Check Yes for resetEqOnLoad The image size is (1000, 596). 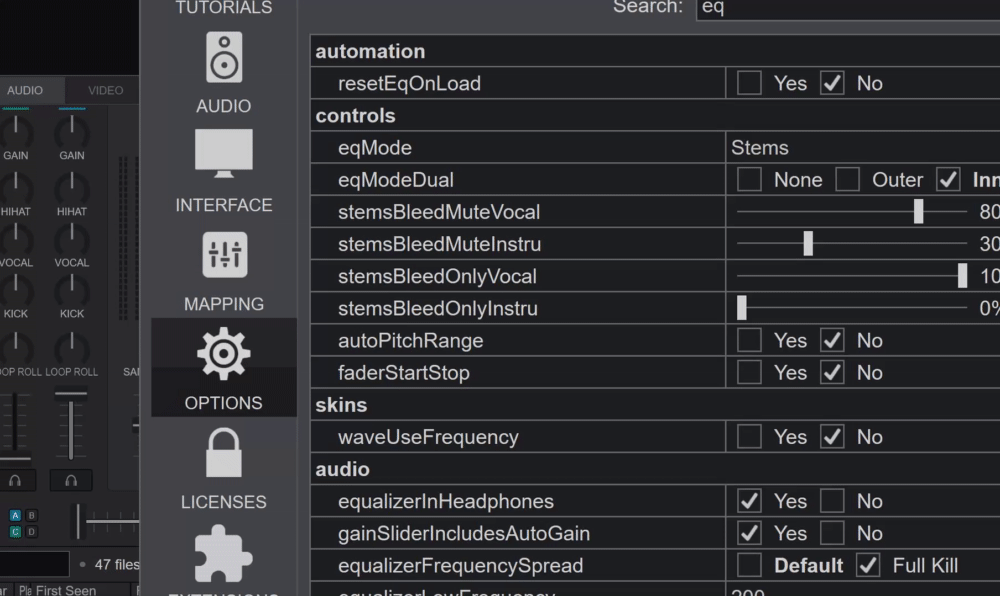click(749, 83)
